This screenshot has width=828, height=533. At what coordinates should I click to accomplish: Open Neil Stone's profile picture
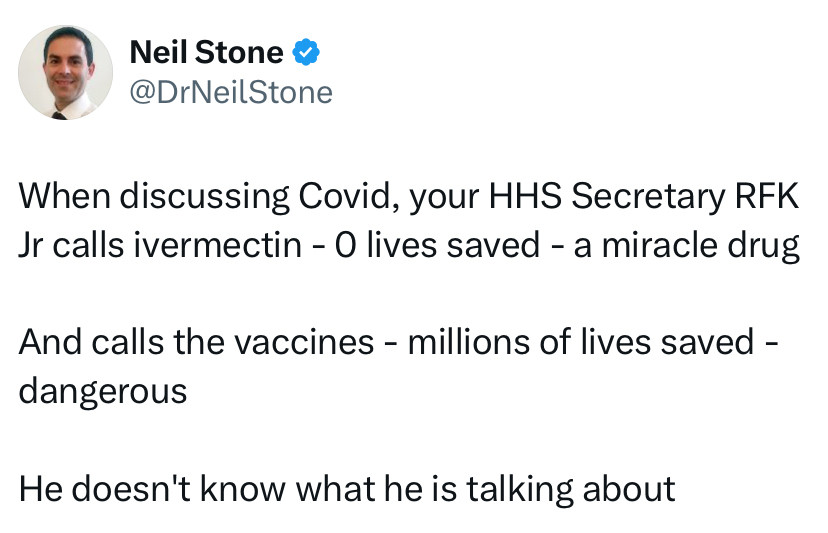65,72
